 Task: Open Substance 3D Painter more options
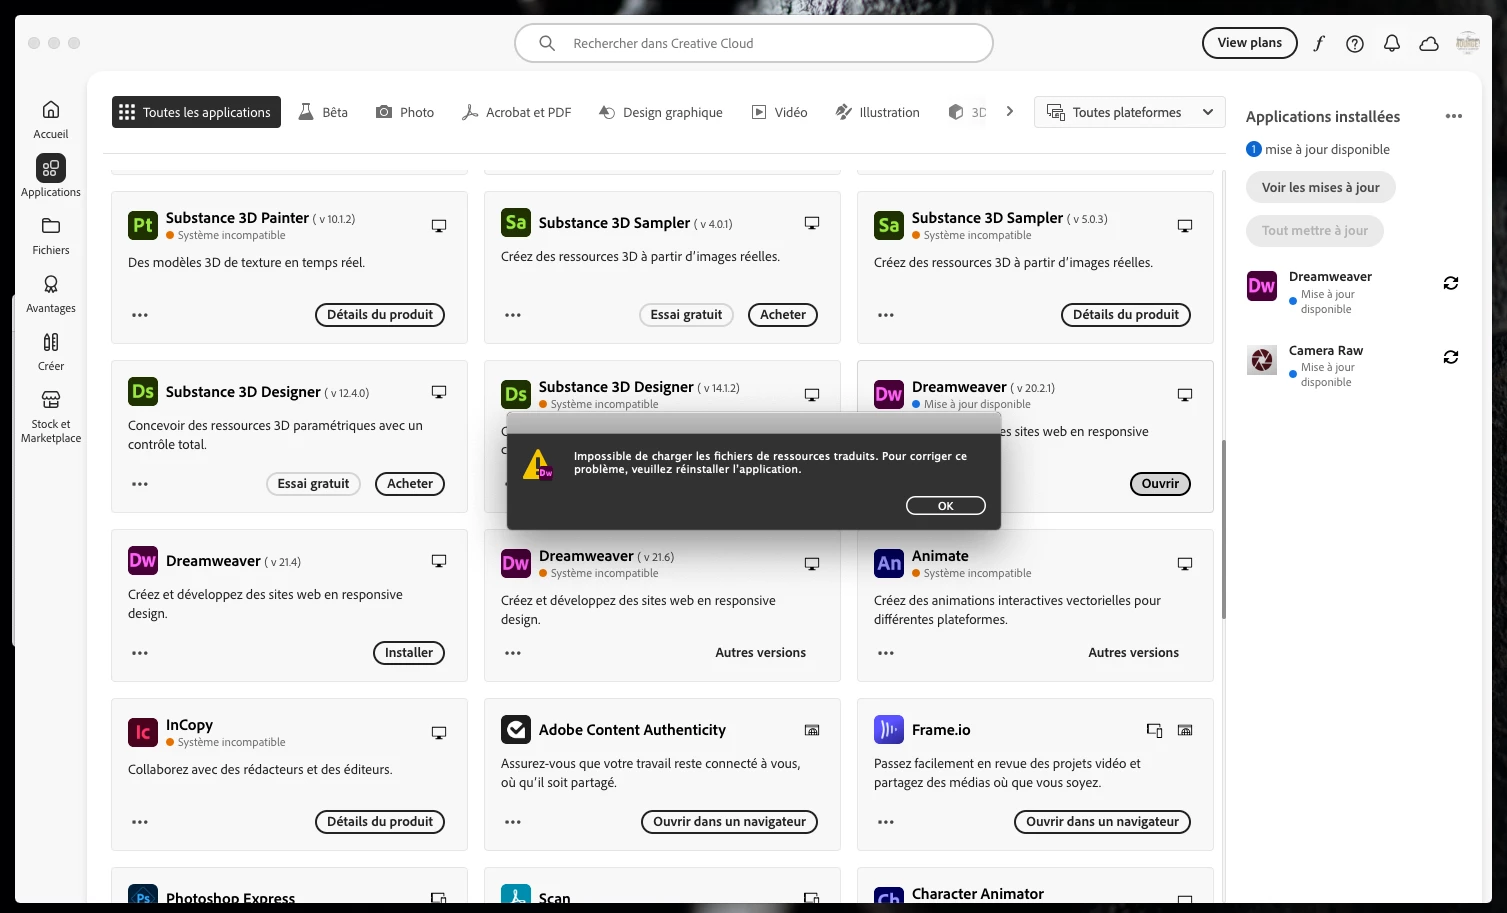(x=140, y=315)
